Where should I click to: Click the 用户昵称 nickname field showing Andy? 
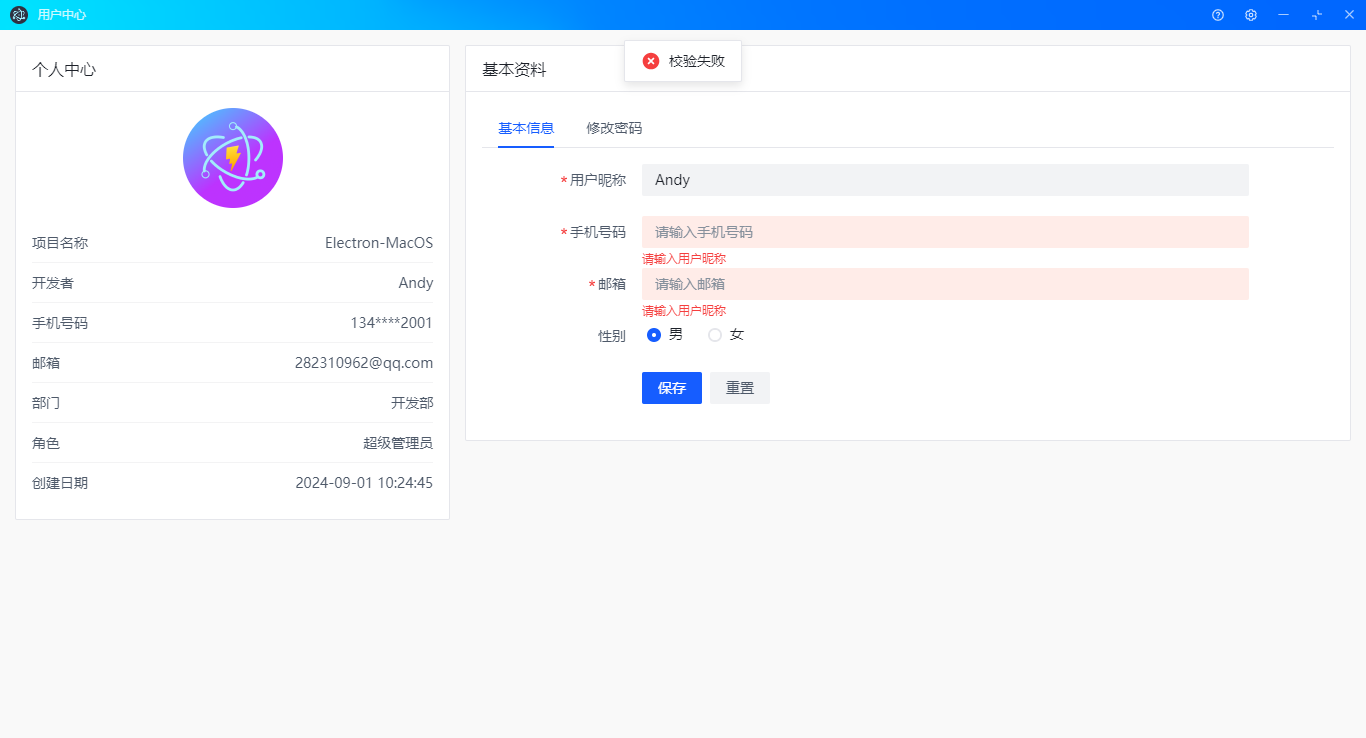945,180
